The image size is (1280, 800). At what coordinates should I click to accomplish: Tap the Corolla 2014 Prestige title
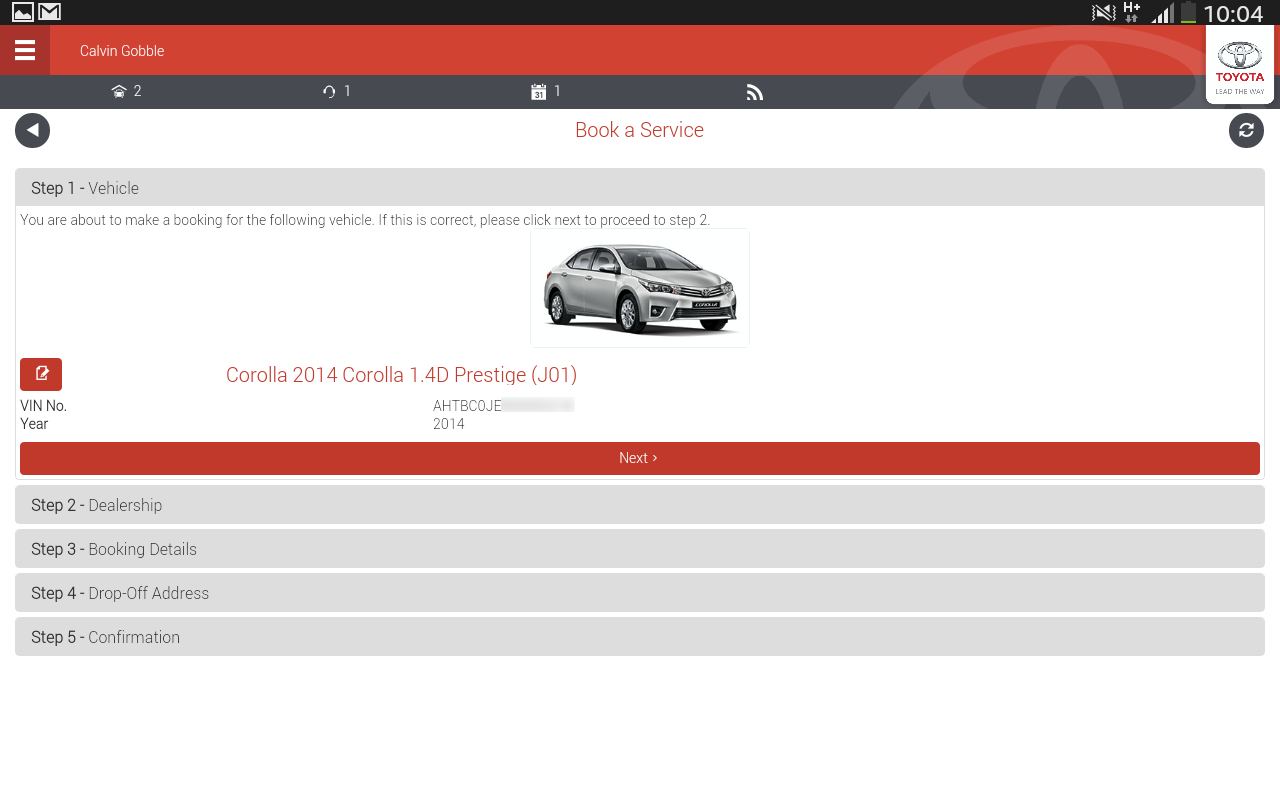tap(401, 375)
